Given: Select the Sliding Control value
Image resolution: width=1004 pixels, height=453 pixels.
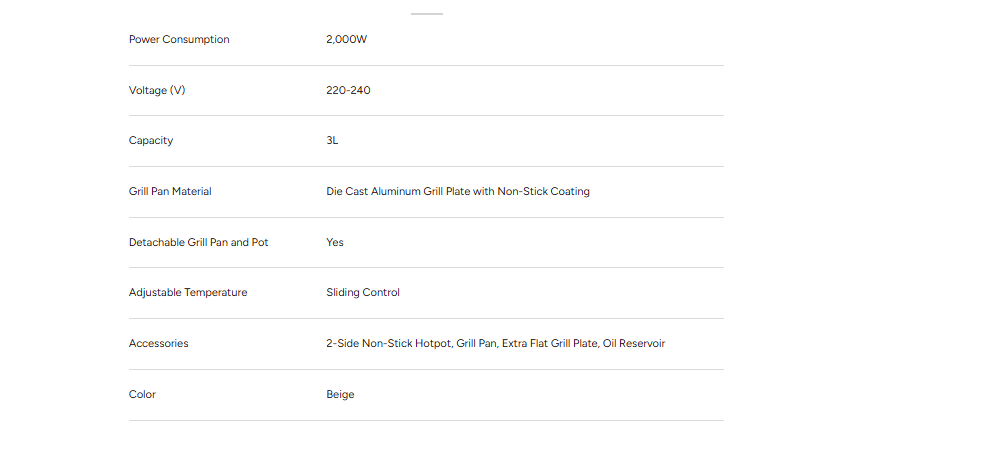Looking at the screenshot, I should (362, 292).
